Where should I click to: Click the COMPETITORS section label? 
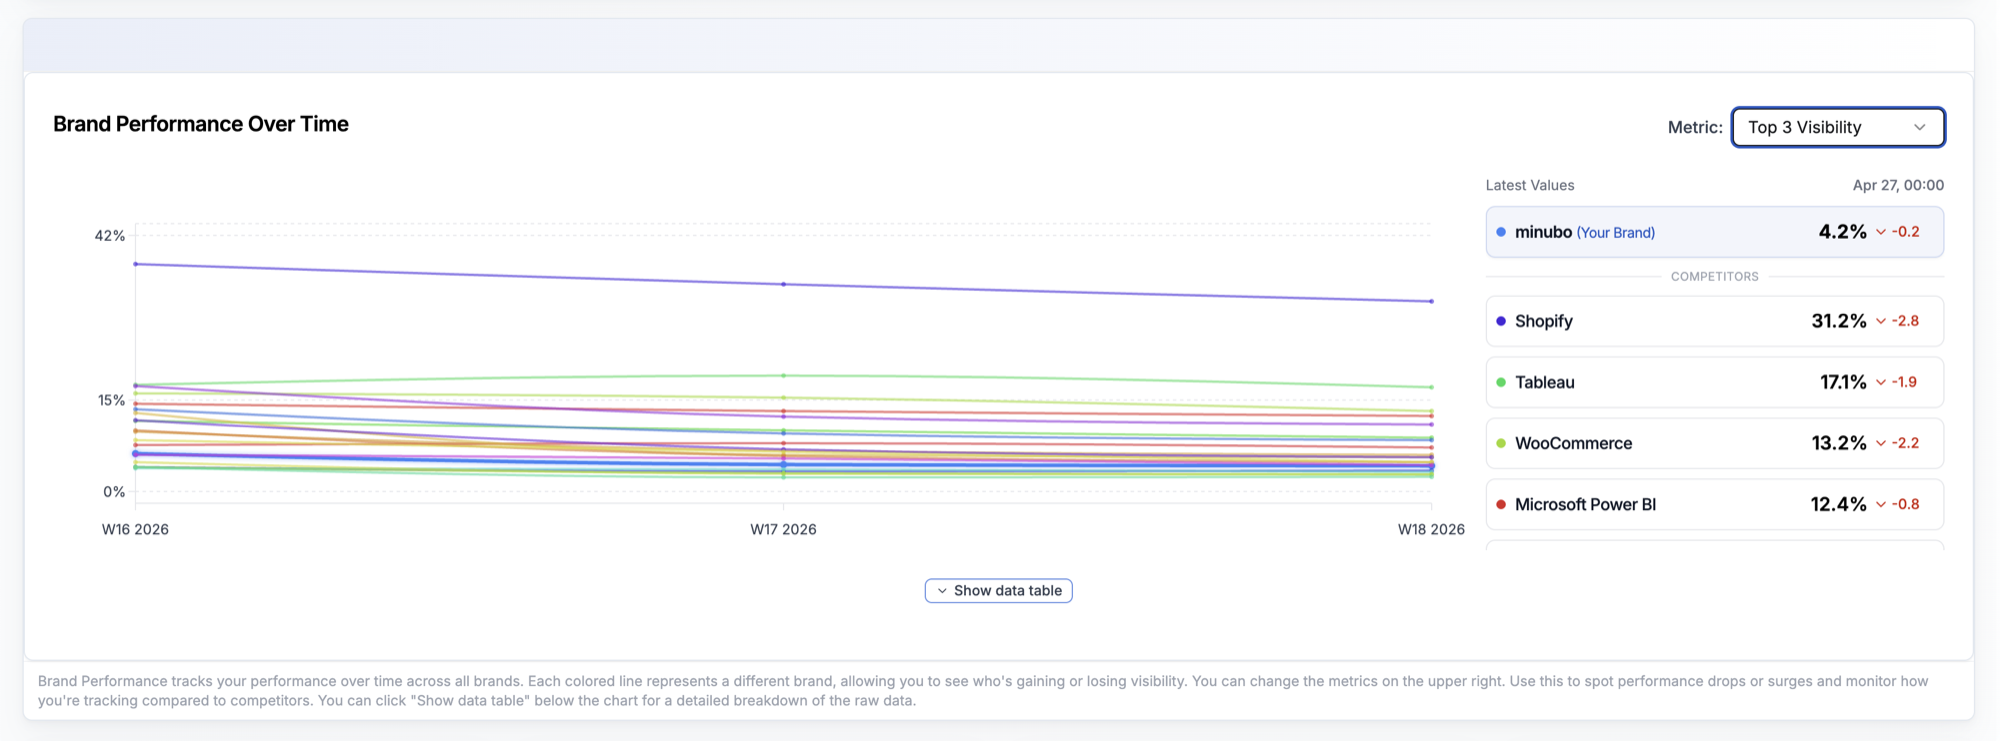pyautogui.click(x=1715, y=276)
